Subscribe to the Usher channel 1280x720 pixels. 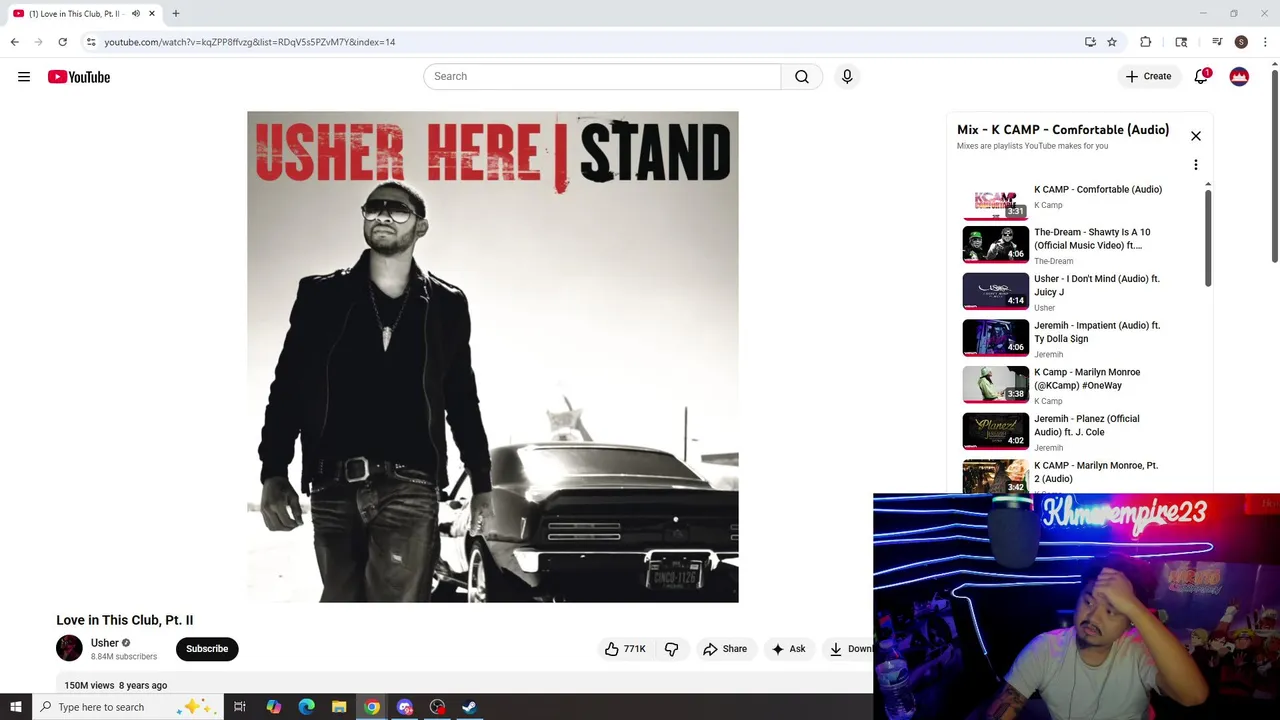(207, 649)
